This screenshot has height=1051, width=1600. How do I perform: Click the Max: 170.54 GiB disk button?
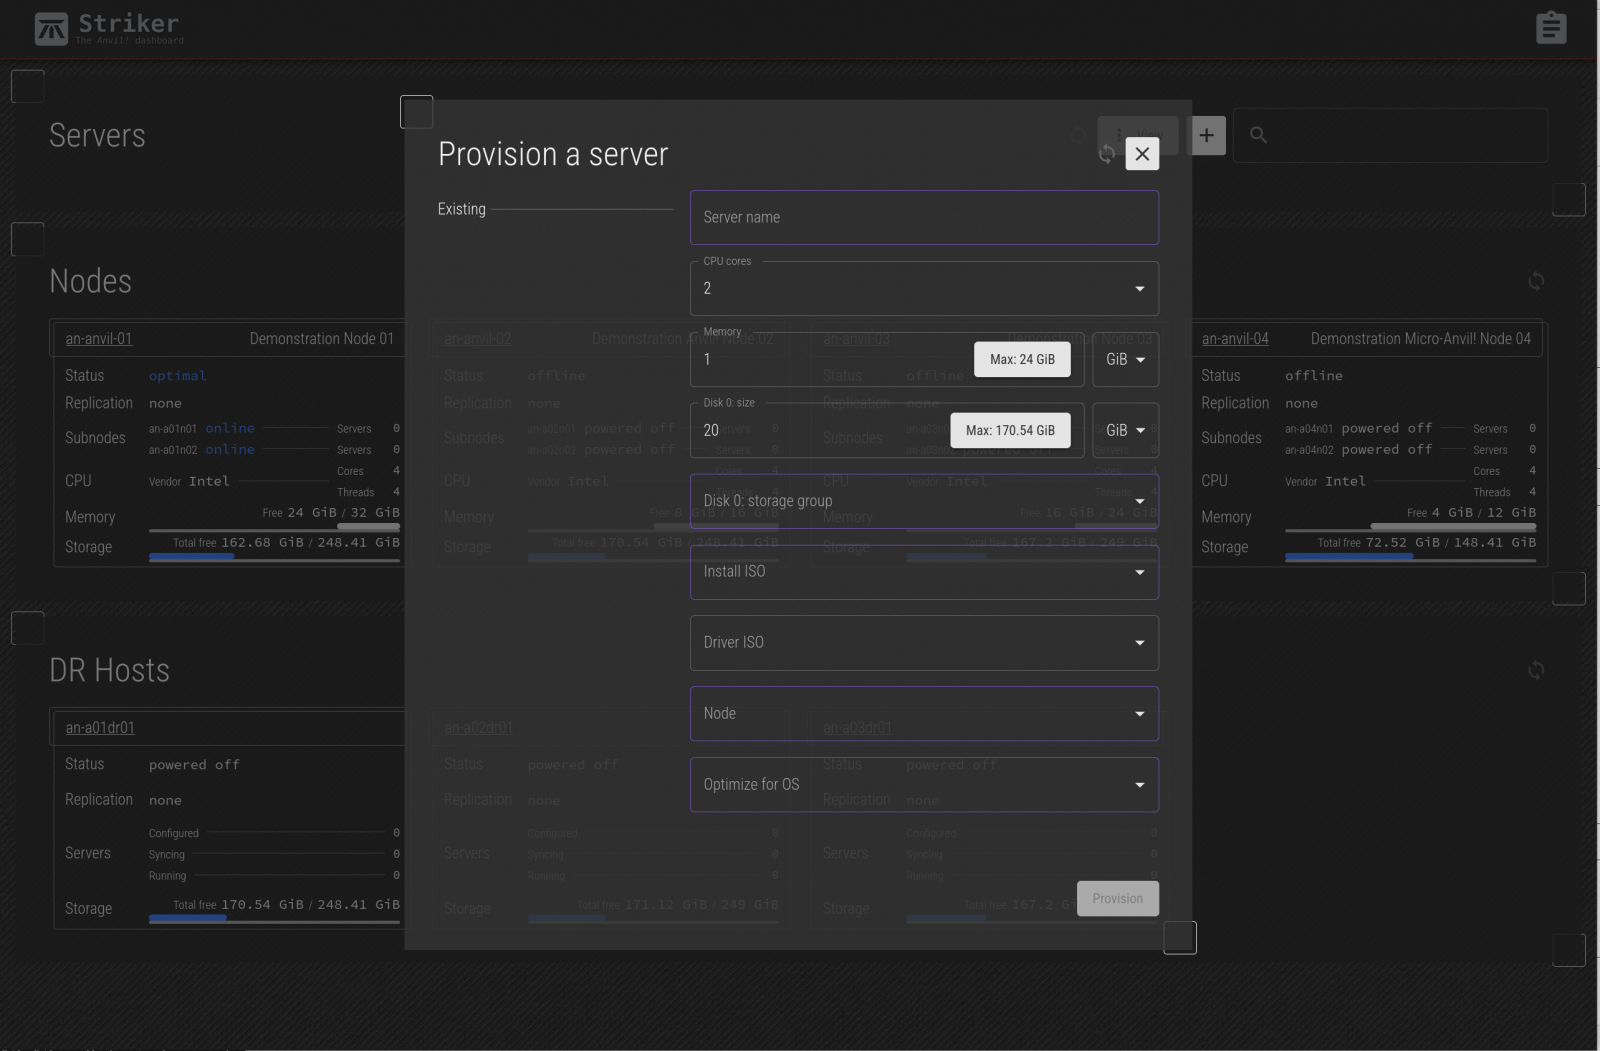(1010, 431)
